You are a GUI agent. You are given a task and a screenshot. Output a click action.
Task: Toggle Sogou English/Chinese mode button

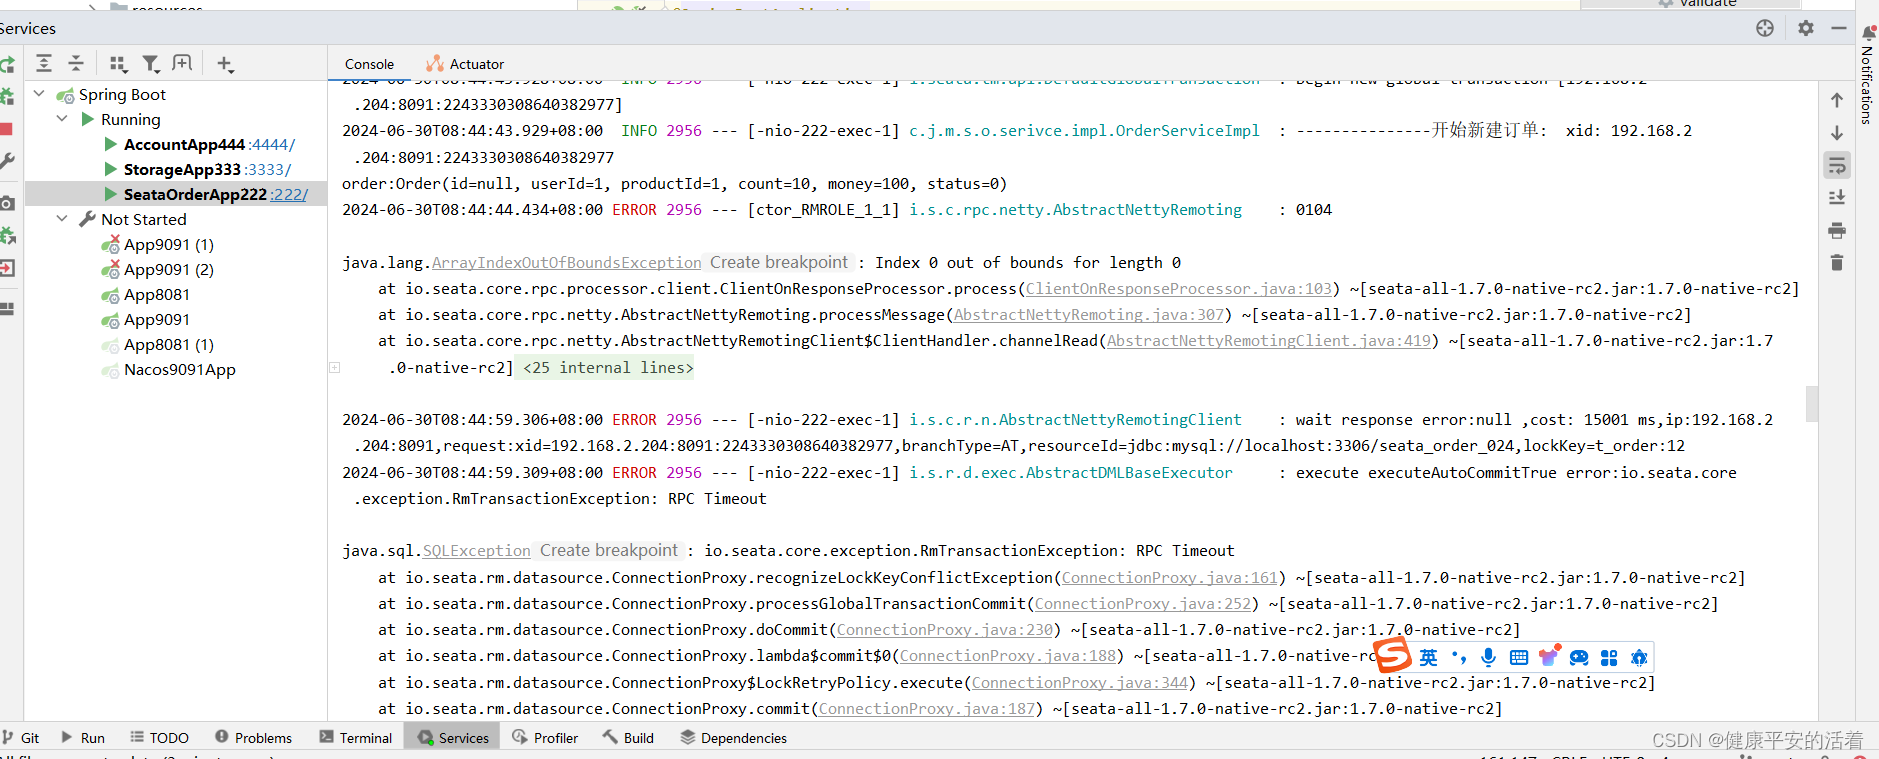(1428, 657)
